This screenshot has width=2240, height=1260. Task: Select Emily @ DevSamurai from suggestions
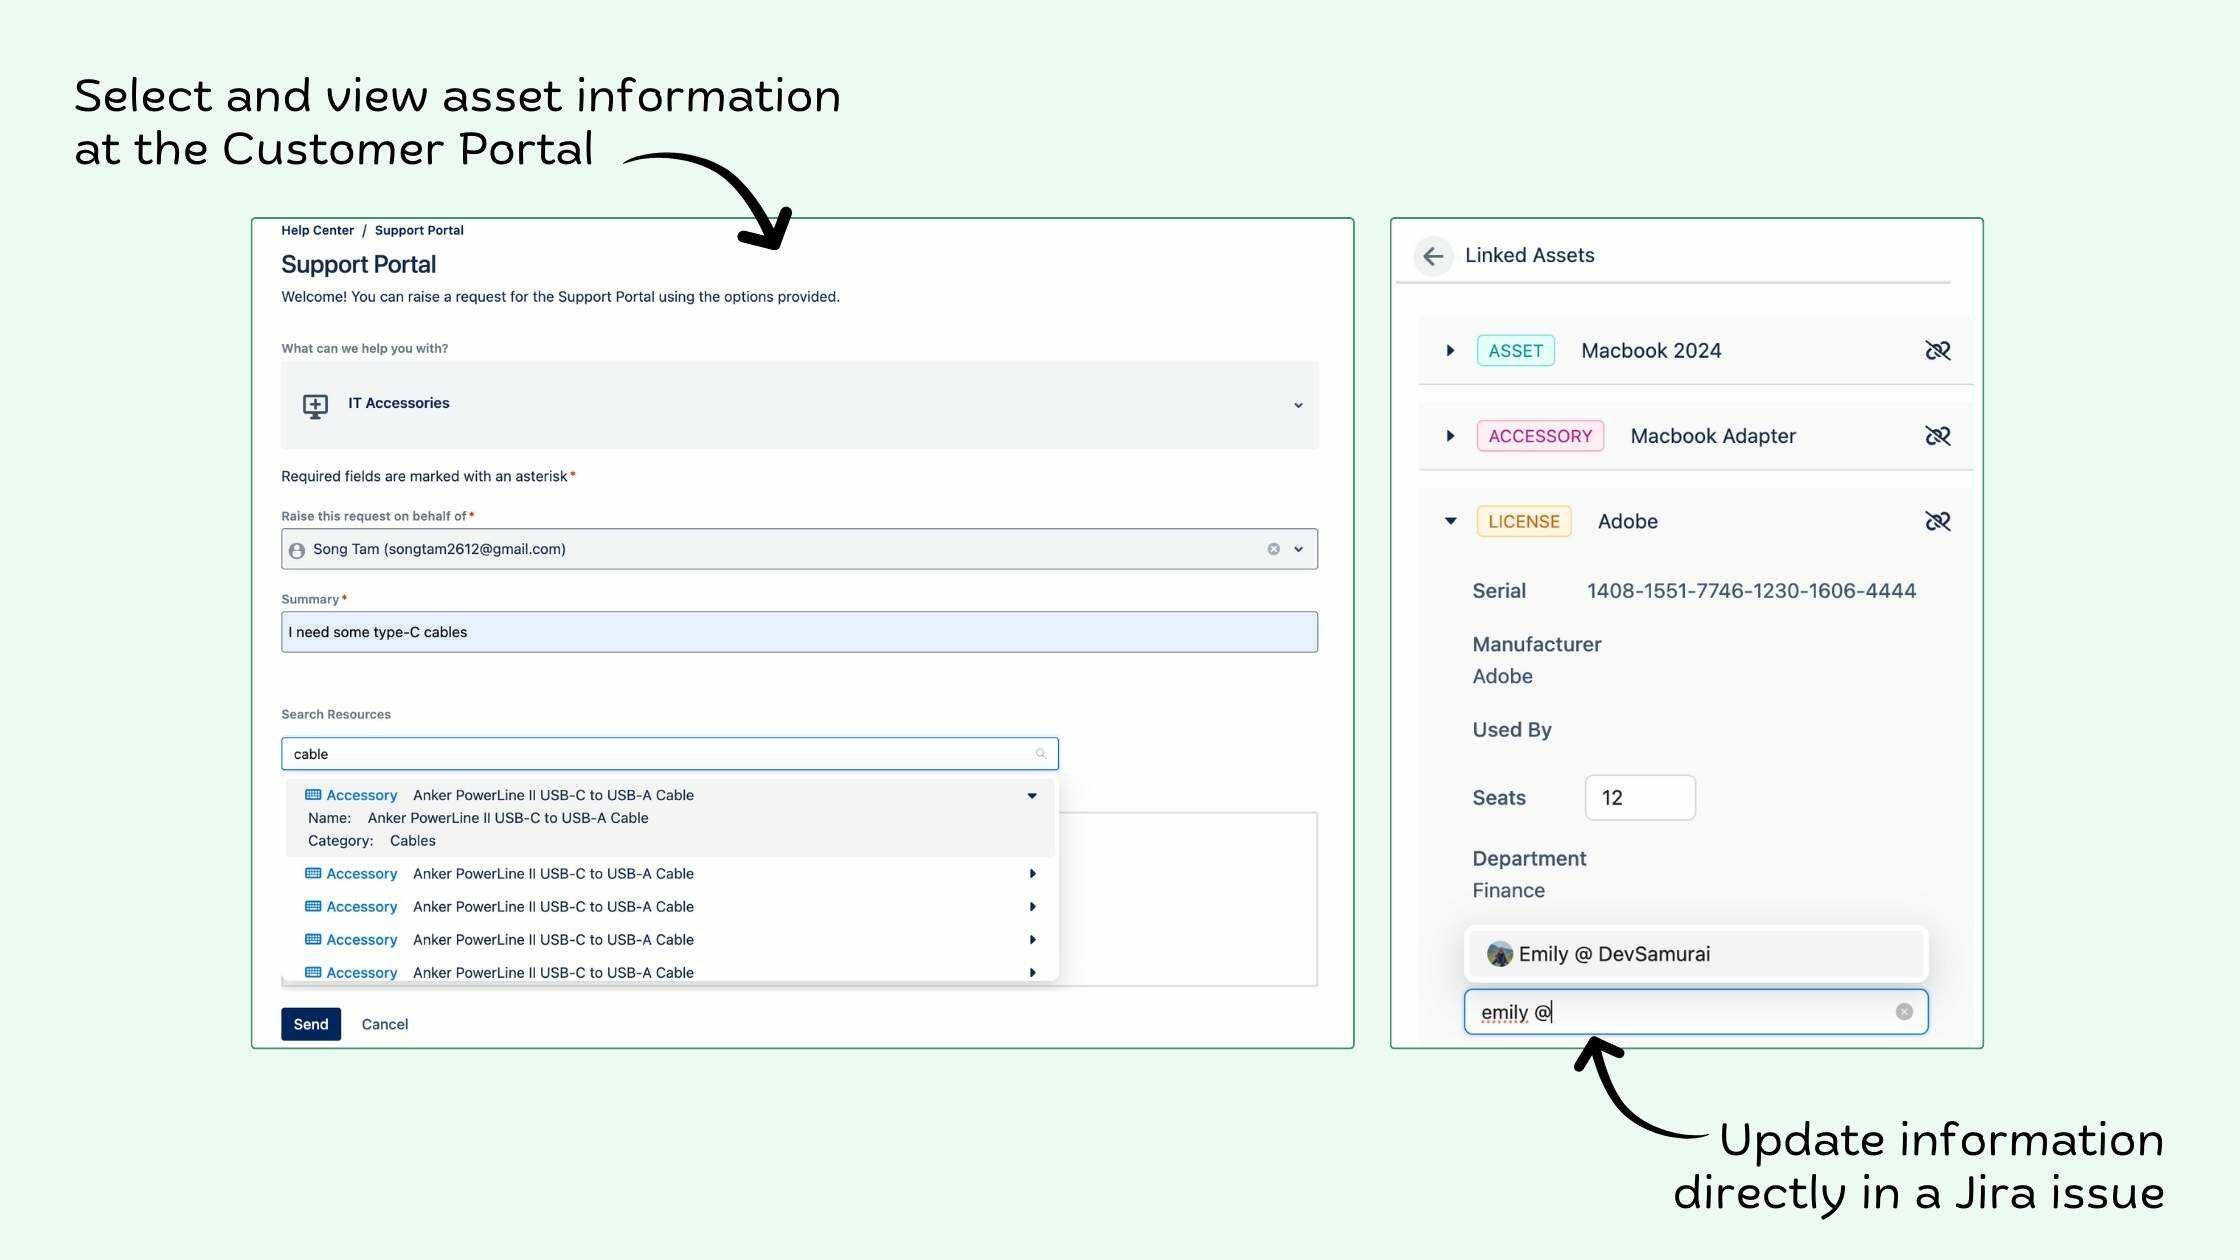1613,954
